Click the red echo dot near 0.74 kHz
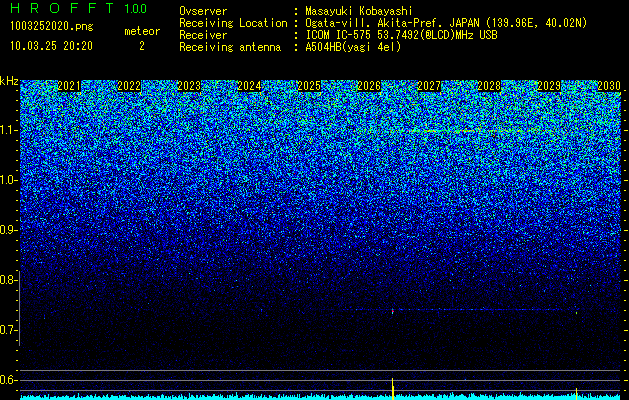This screenshot has width=629, height=400. click(392, 311)
